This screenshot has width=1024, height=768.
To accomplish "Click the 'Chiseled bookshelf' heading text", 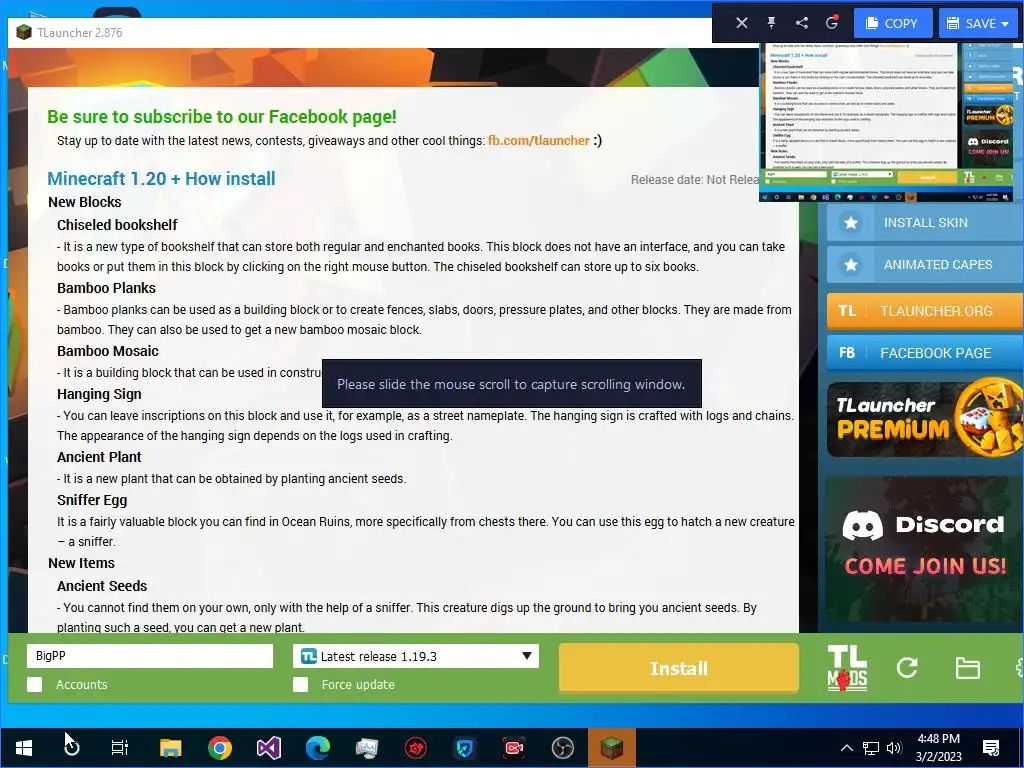I will tap(117, 225).
